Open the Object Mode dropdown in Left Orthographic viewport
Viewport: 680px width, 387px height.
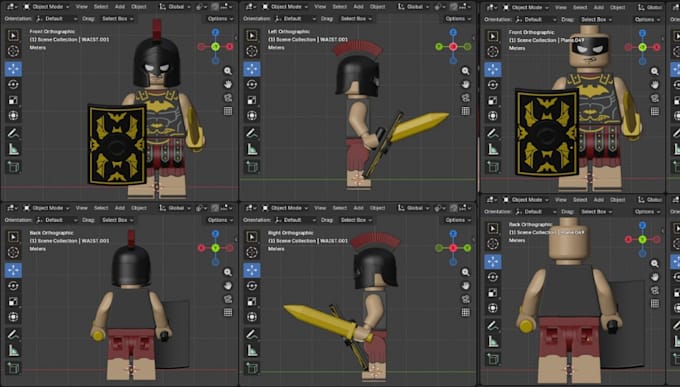point(285,7)
